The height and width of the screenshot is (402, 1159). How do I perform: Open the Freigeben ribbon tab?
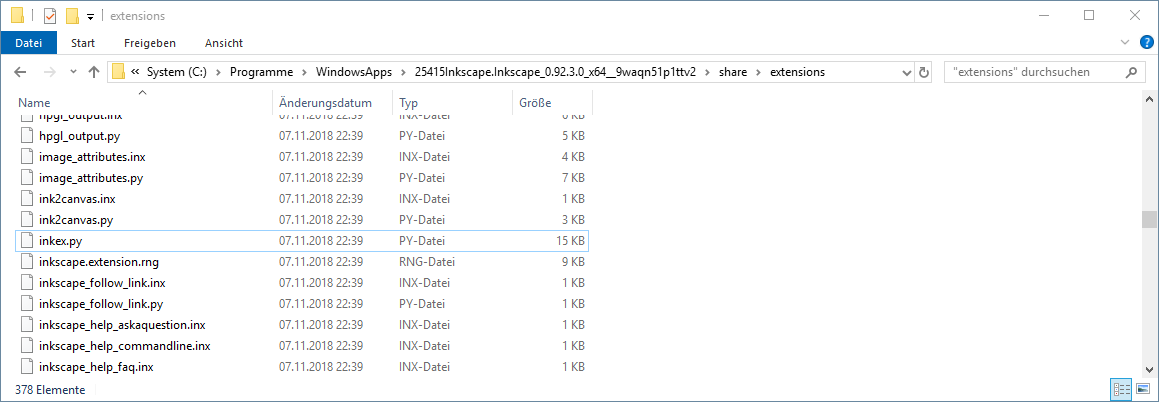[150, 43]
